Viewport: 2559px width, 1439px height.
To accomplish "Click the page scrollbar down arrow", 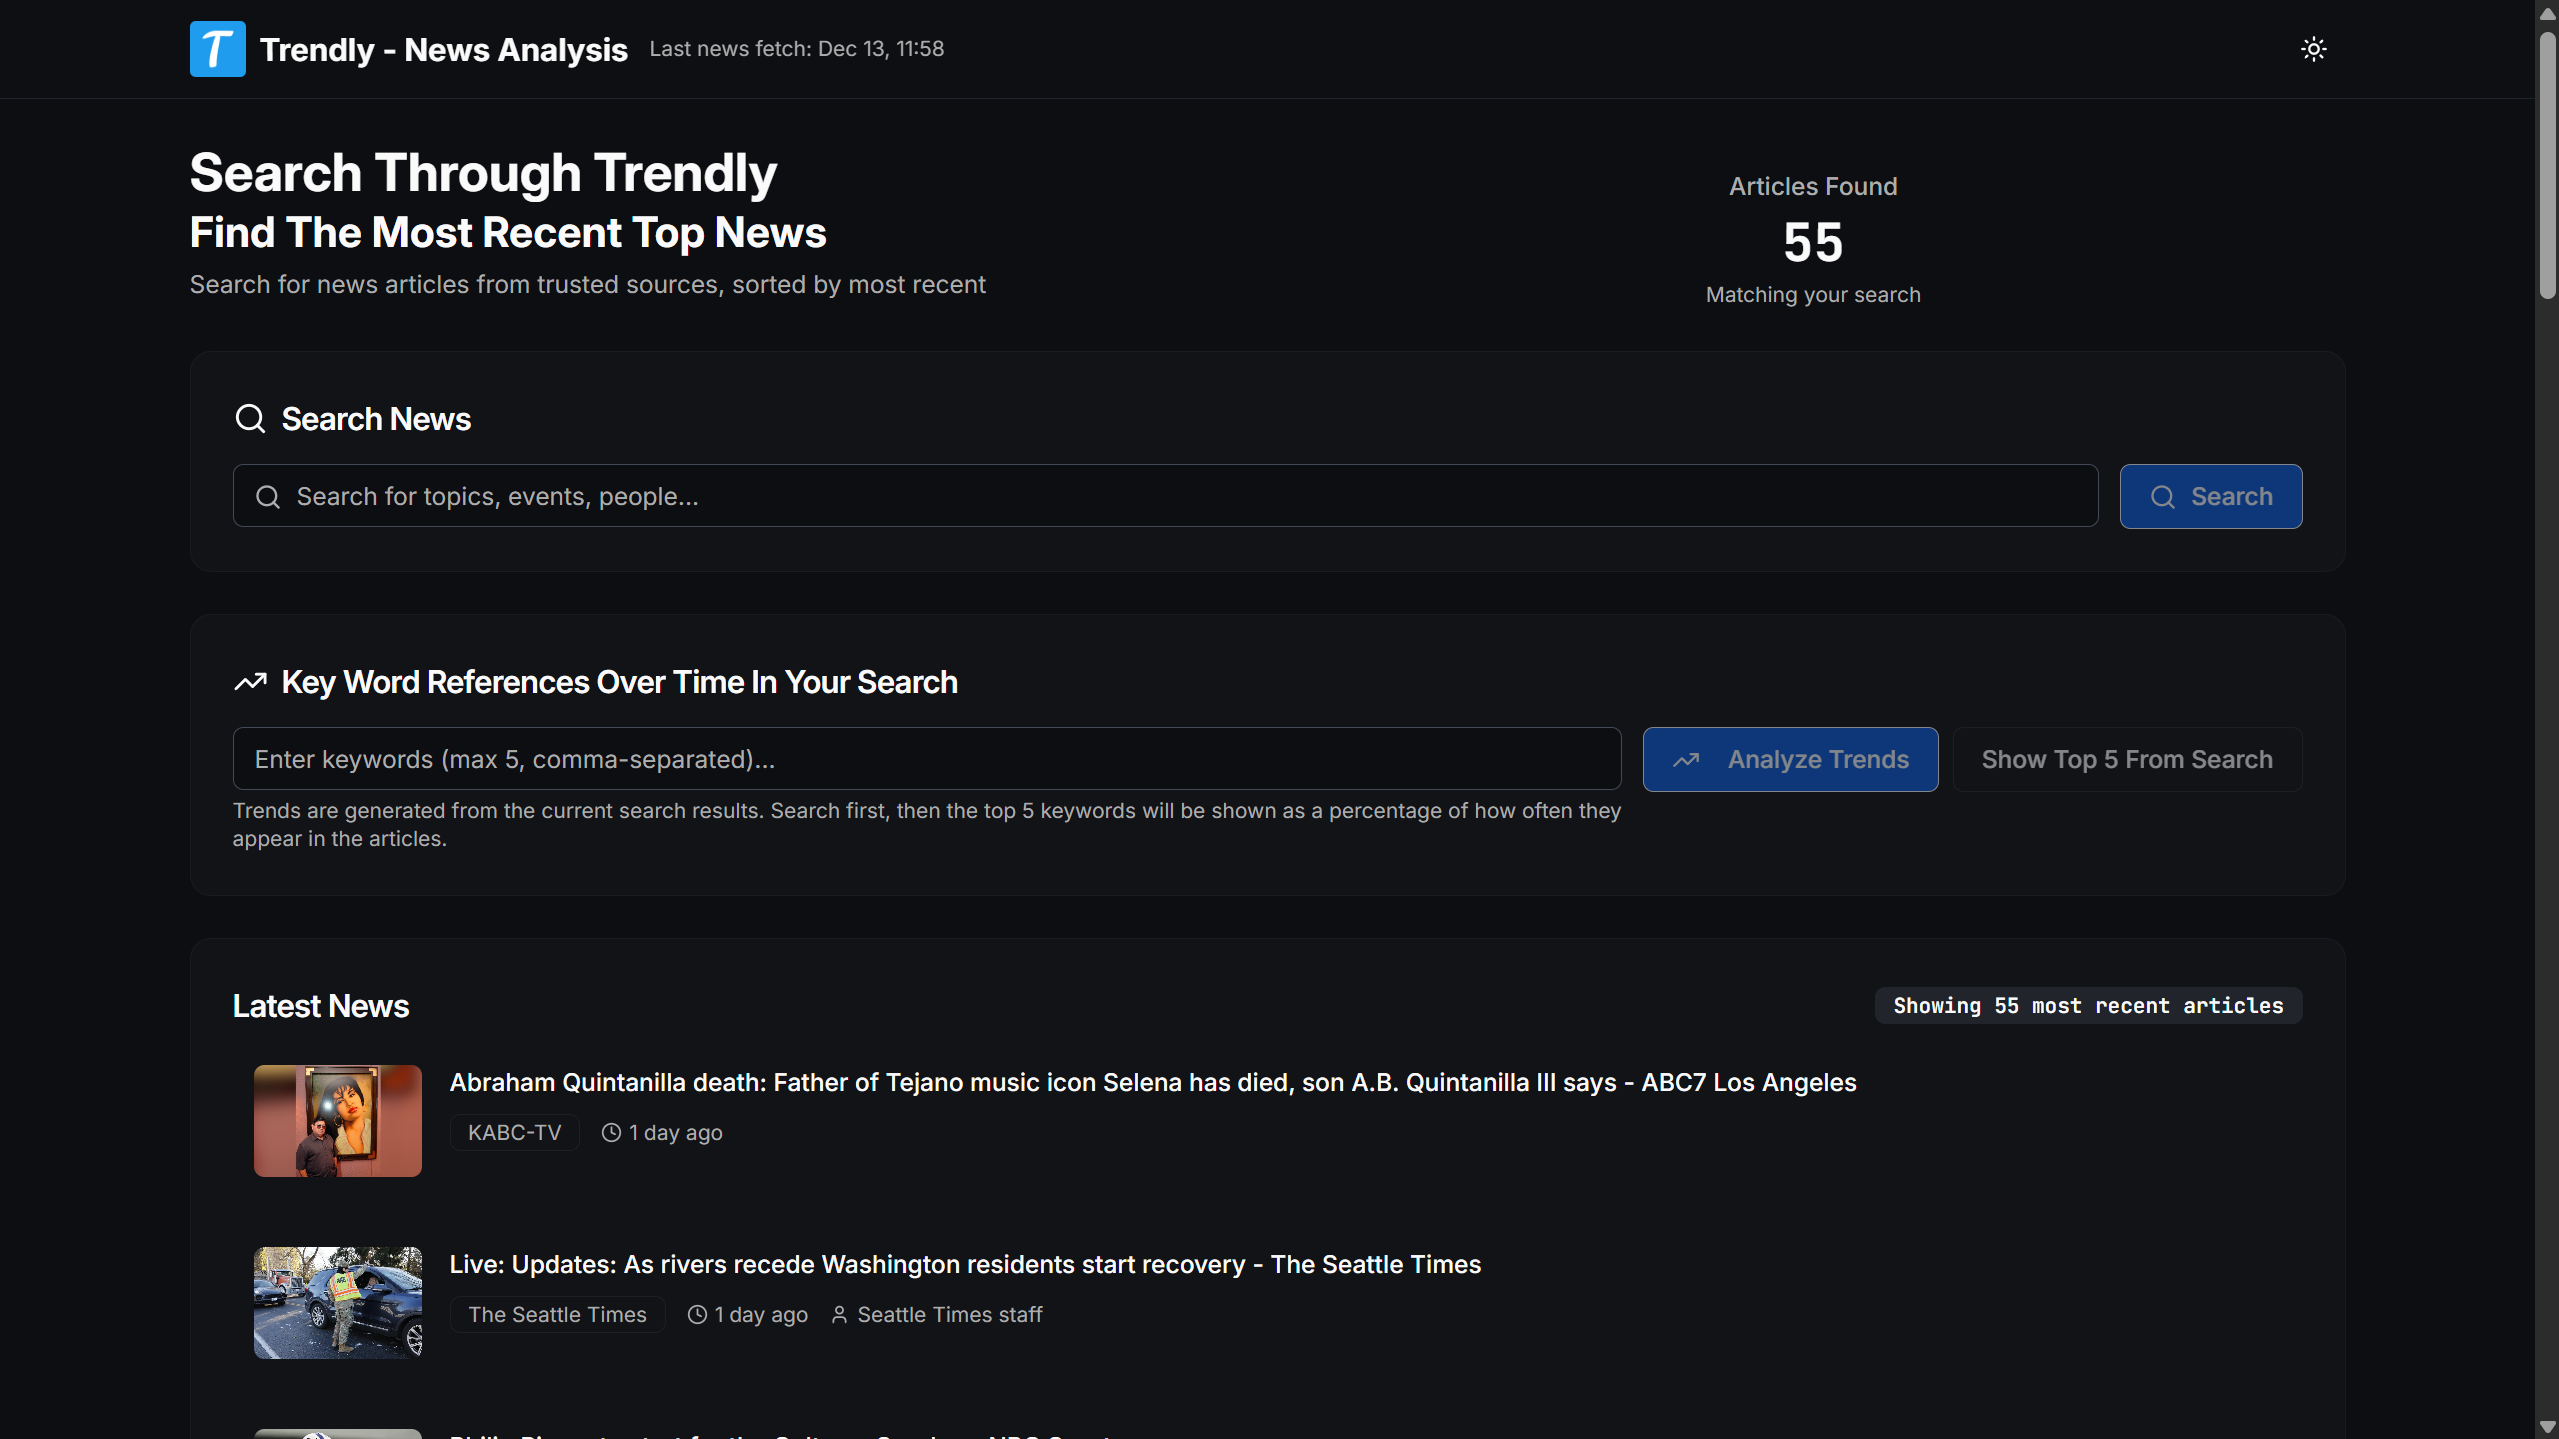I will 2547,1427.
